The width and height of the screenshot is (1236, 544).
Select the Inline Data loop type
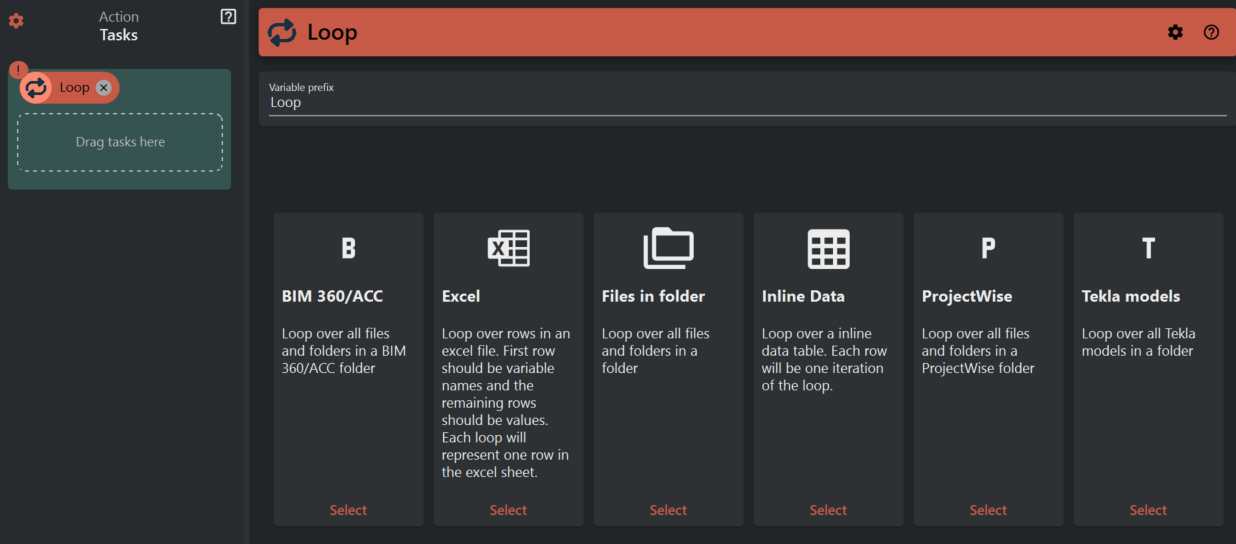[x=828, y=510]
